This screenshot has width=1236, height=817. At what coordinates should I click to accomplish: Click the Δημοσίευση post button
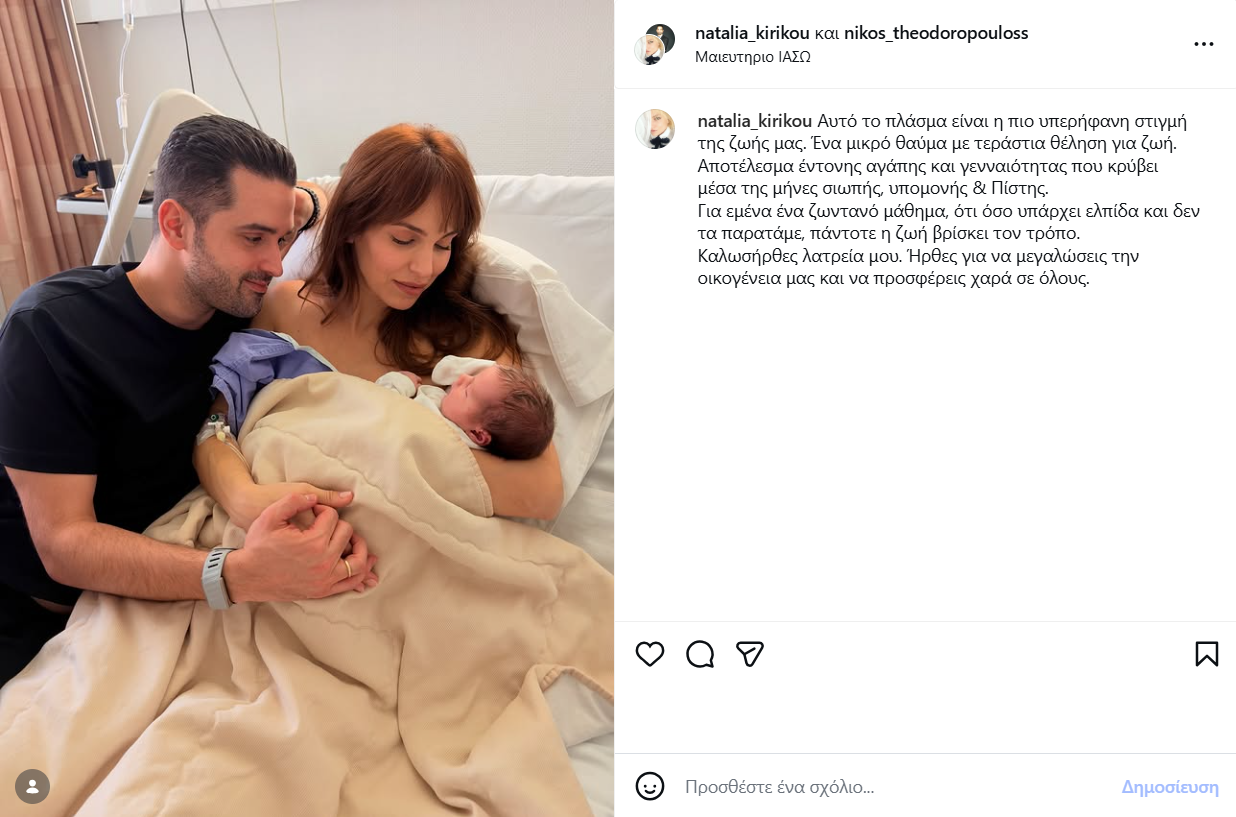point(1170,787)
